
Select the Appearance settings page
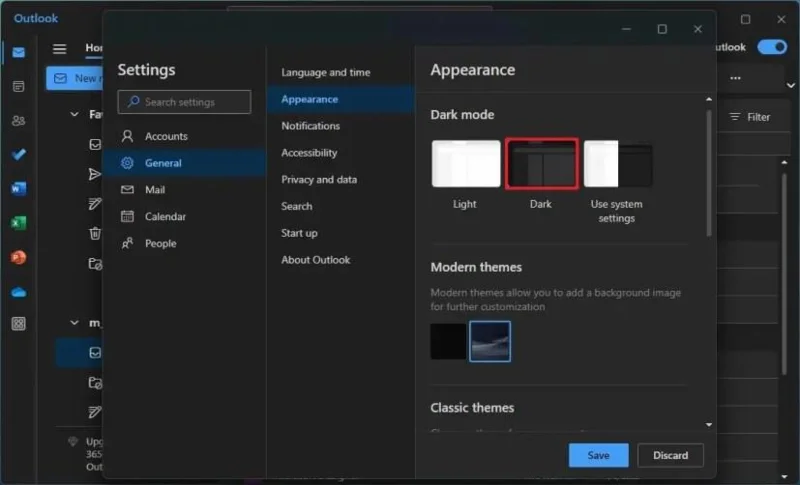341,99
